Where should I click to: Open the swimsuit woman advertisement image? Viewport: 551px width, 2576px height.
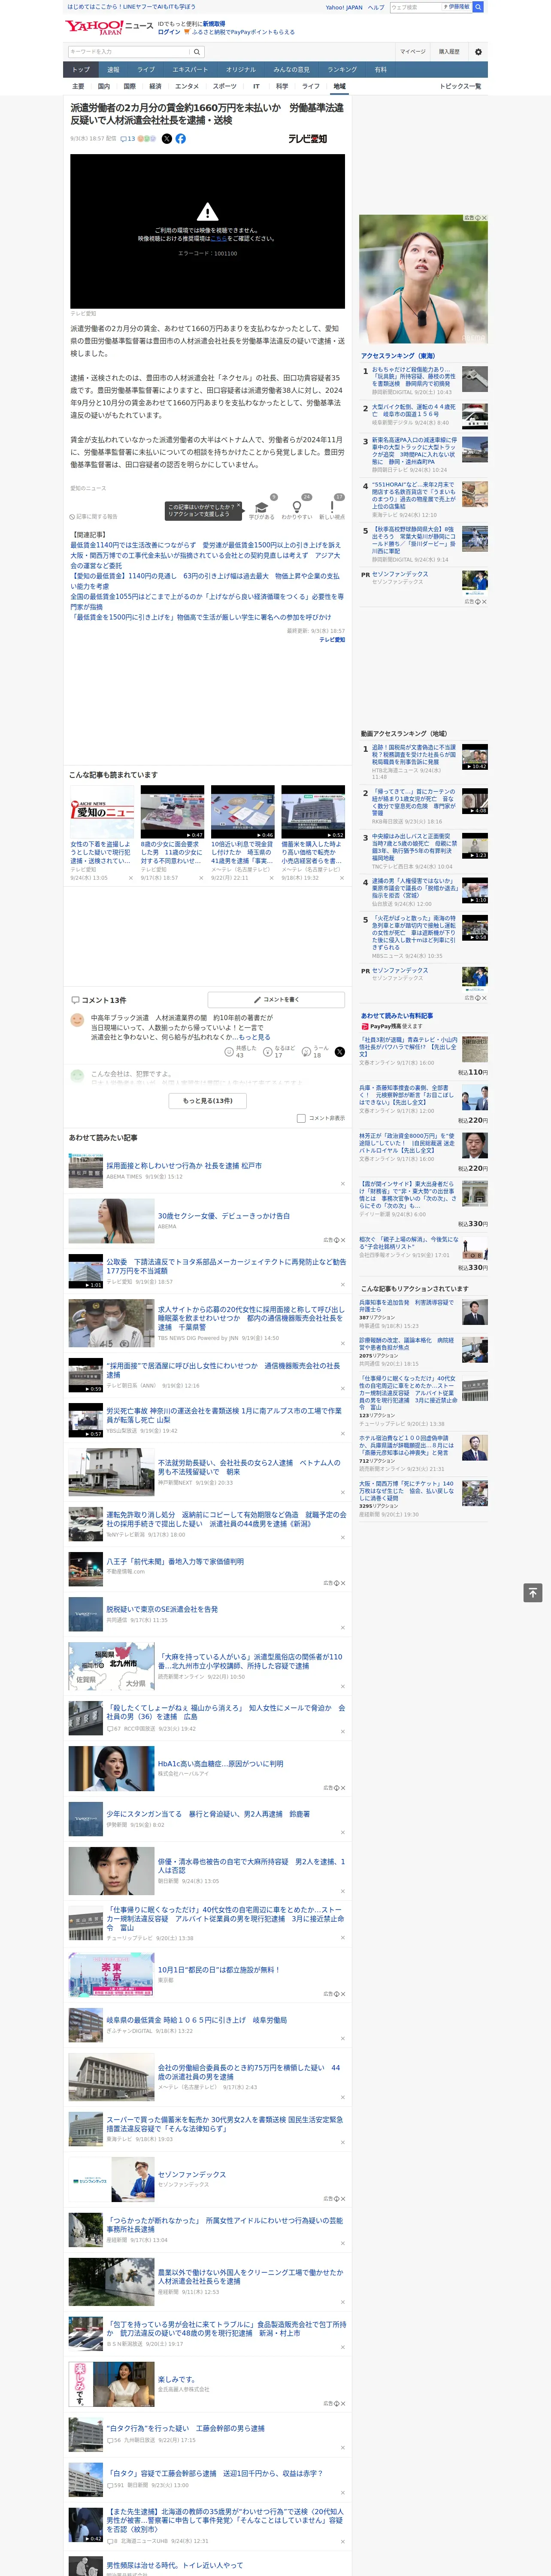(x=423, y=279)
